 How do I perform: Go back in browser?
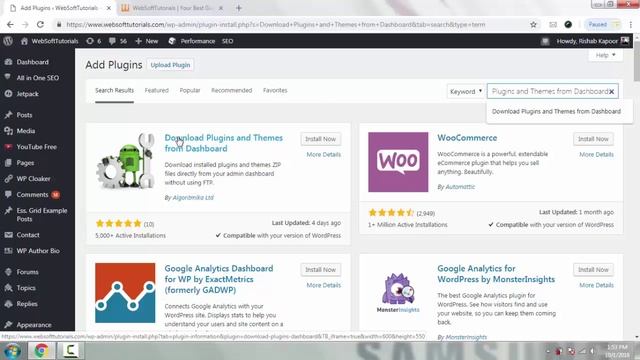tap(10, 24)
